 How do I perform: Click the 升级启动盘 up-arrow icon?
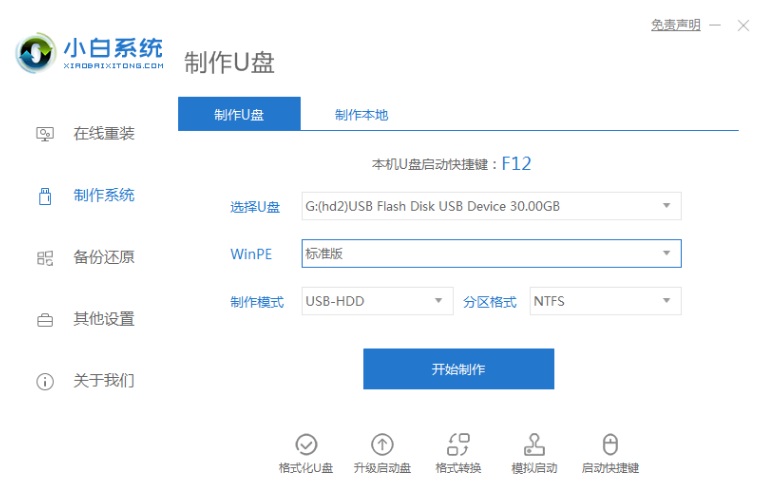pyautogui.click(x=382, y=444)
